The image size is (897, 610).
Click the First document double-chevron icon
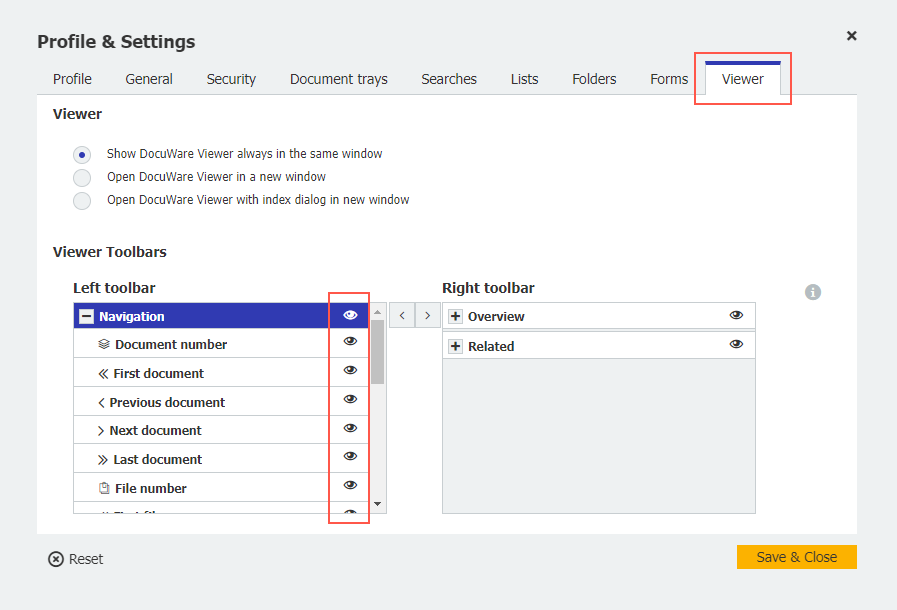(103, 374)
